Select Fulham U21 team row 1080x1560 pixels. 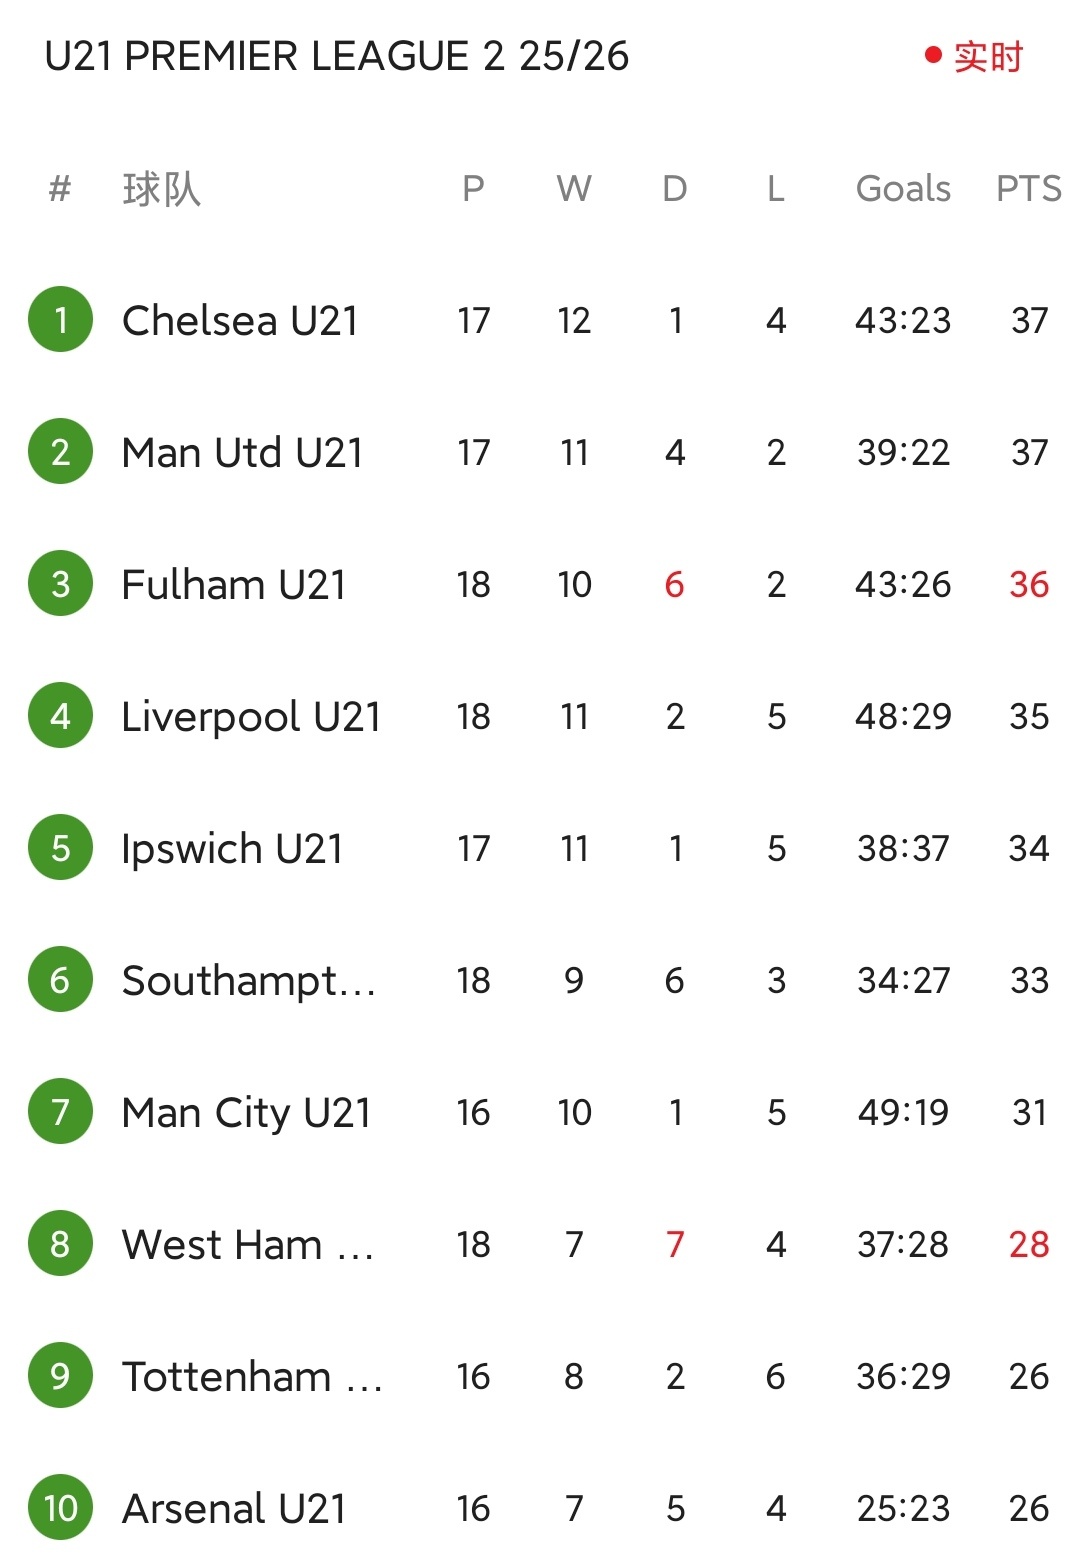(x=234, y=585)
